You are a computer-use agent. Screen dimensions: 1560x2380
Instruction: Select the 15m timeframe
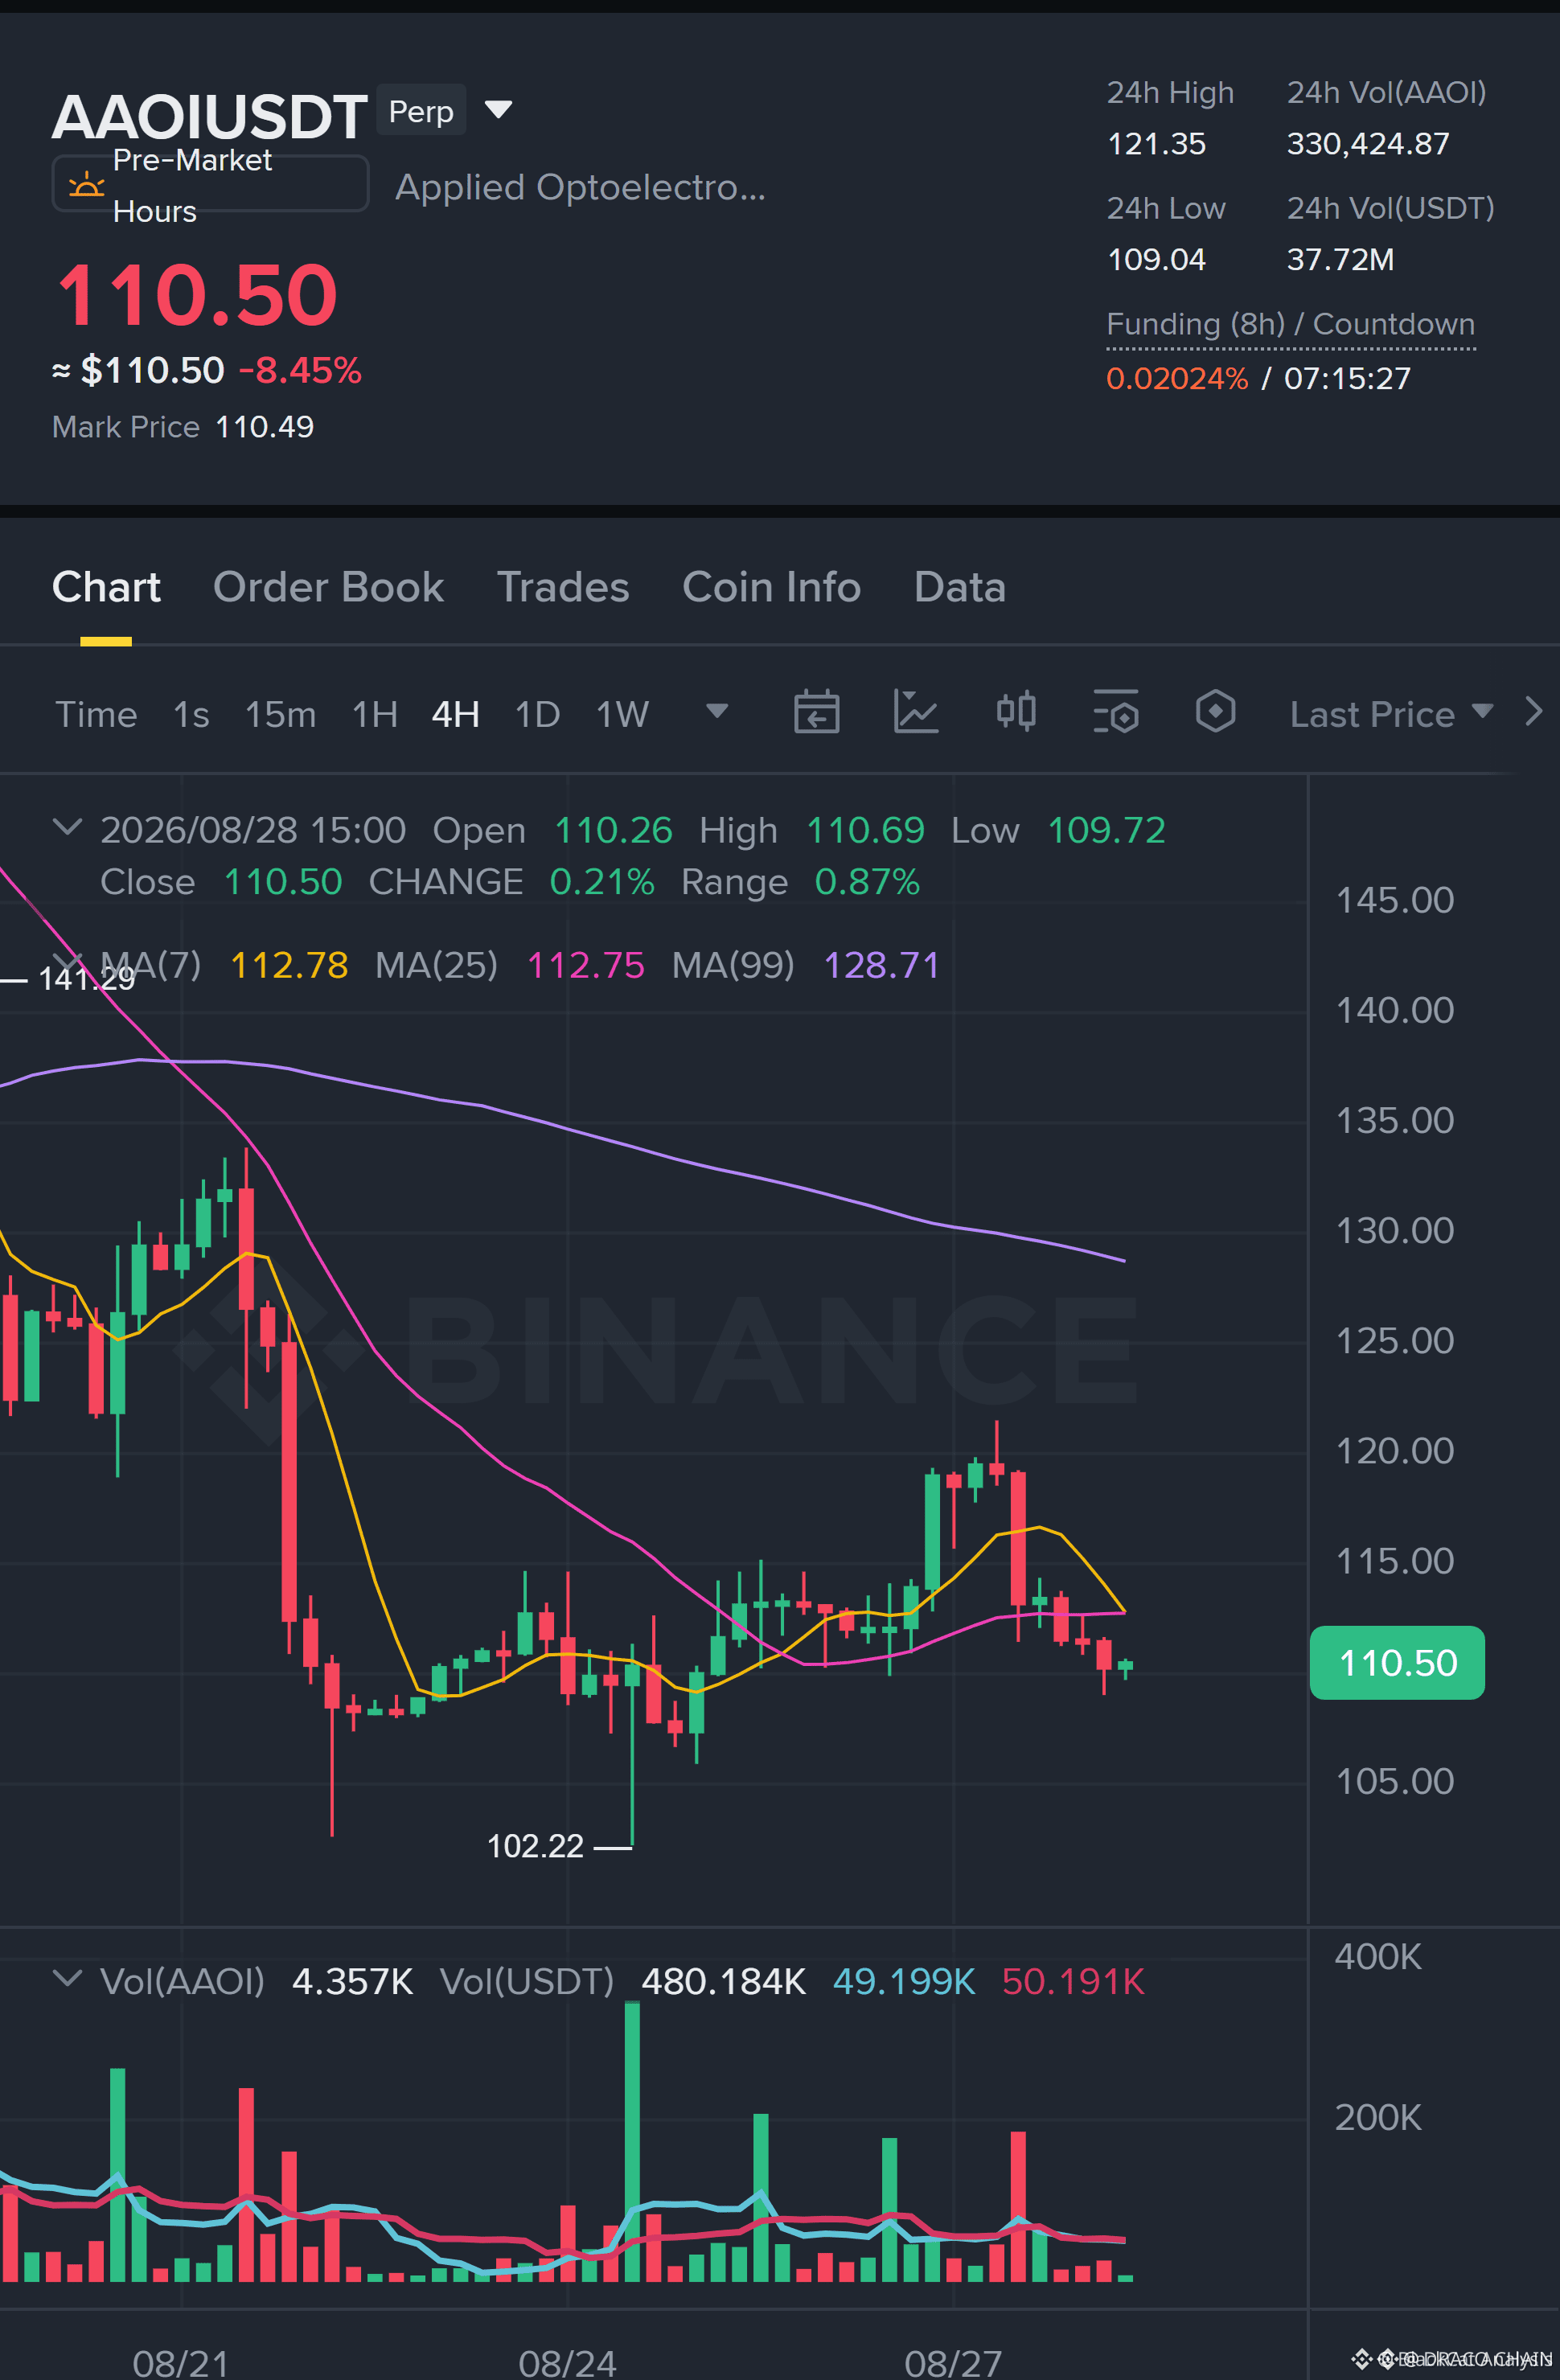click(x=280, y=714)
